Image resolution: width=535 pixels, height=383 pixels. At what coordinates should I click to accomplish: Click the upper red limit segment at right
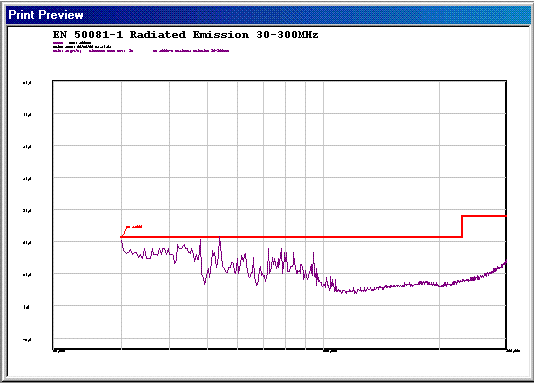click(x=484, y=216)
